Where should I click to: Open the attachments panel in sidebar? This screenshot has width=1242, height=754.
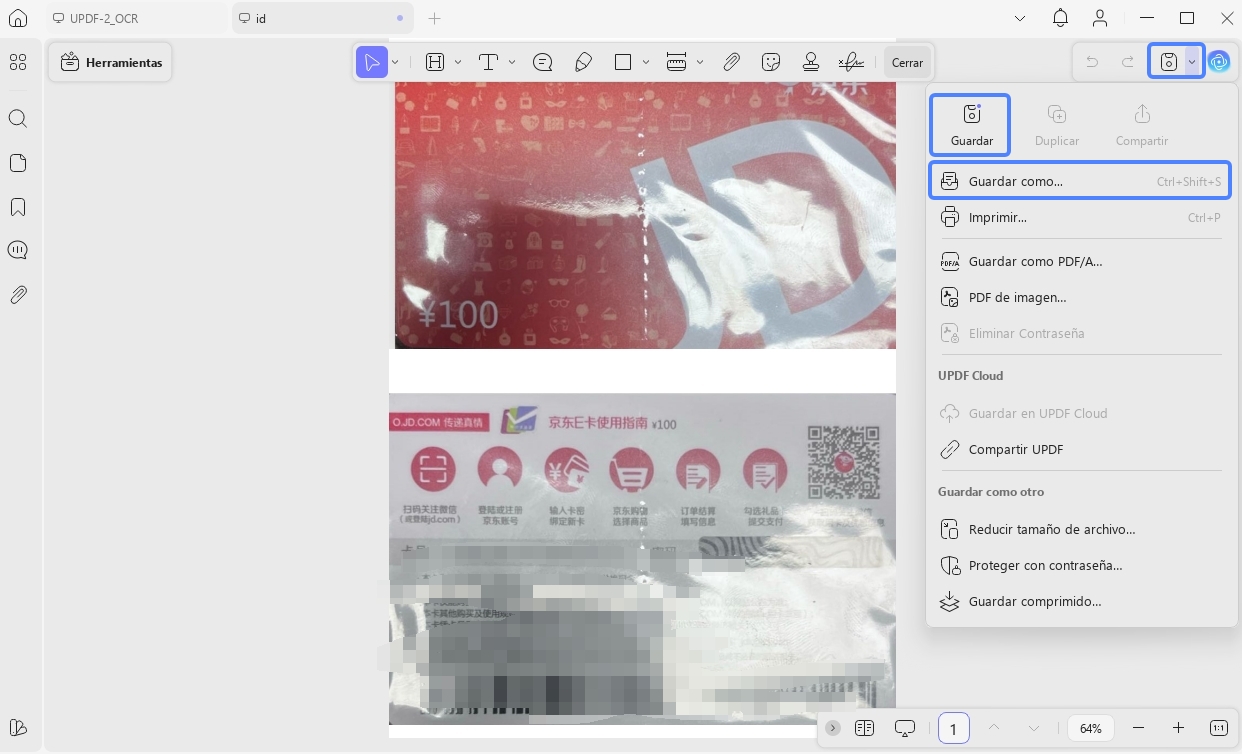18,295
